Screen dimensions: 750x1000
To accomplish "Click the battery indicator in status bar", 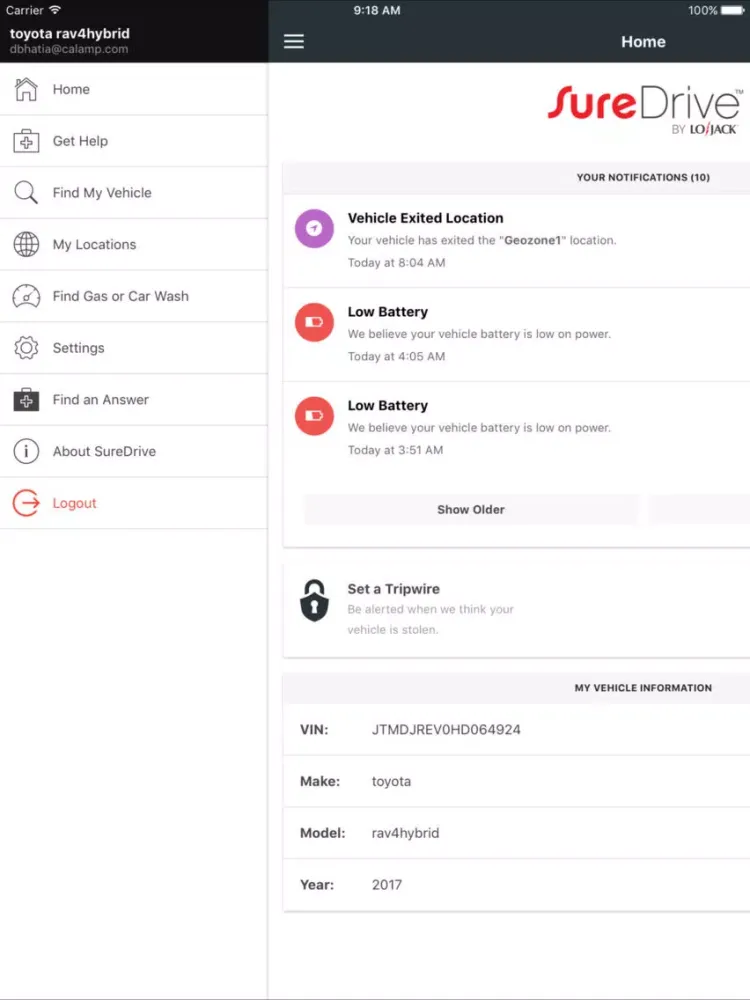I will [x=733, y=10].
